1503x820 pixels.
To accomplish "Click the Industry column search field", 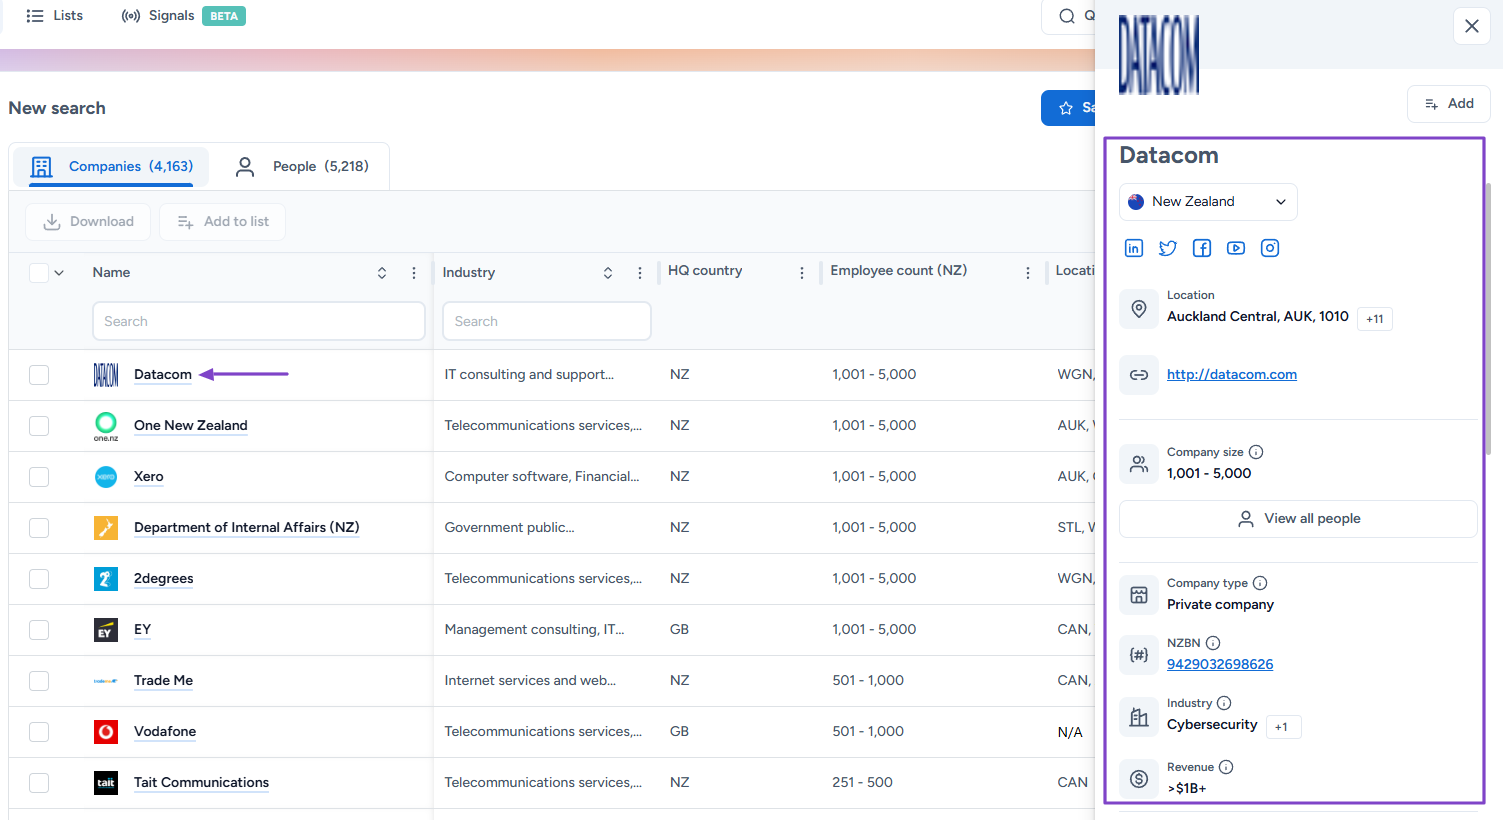I will [547, 322].
